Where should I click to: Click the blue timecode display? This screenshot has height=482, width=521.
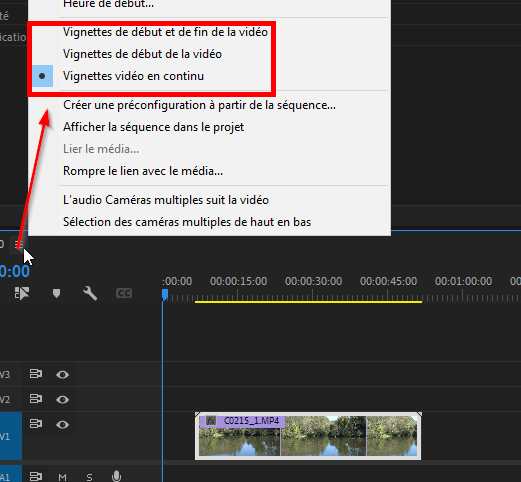click(15, 271)
